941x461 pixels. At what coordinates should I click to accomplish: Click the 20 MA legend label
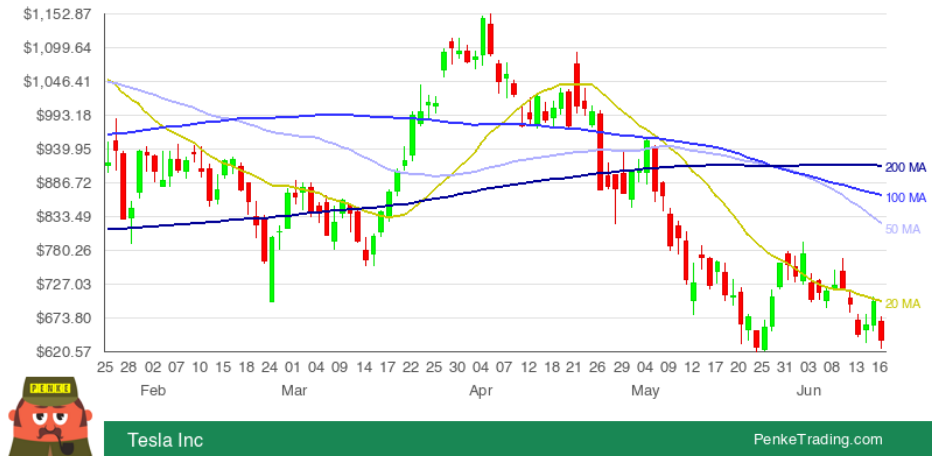(903, 304)
